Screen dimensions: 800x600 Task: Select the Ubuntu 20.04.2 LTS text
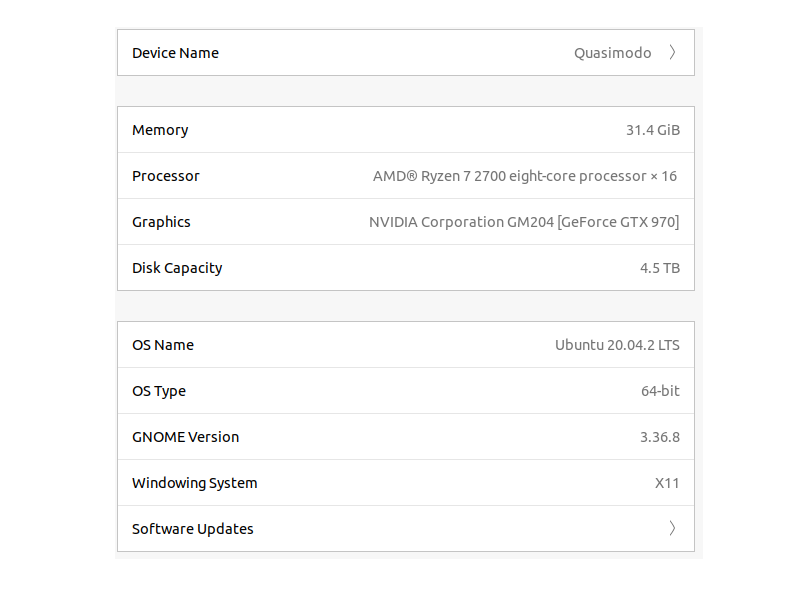click(x=617, y=345)
